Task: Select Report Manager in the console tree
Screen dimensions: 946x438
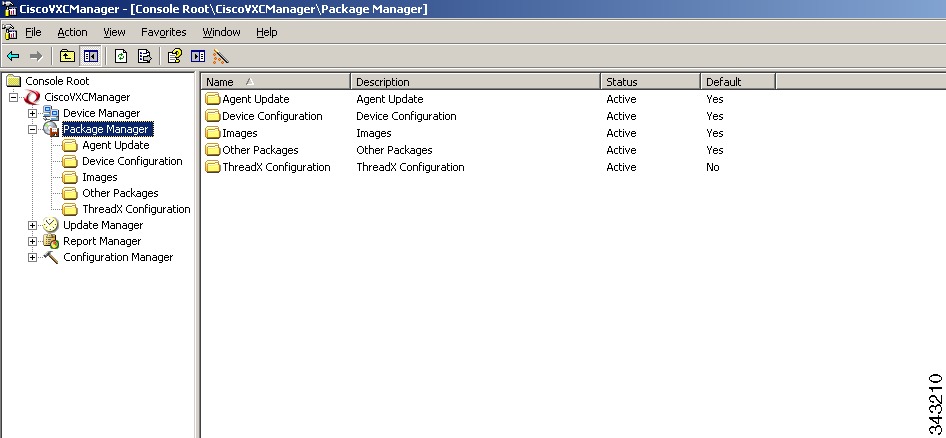Action: click(x=102, y=241)
